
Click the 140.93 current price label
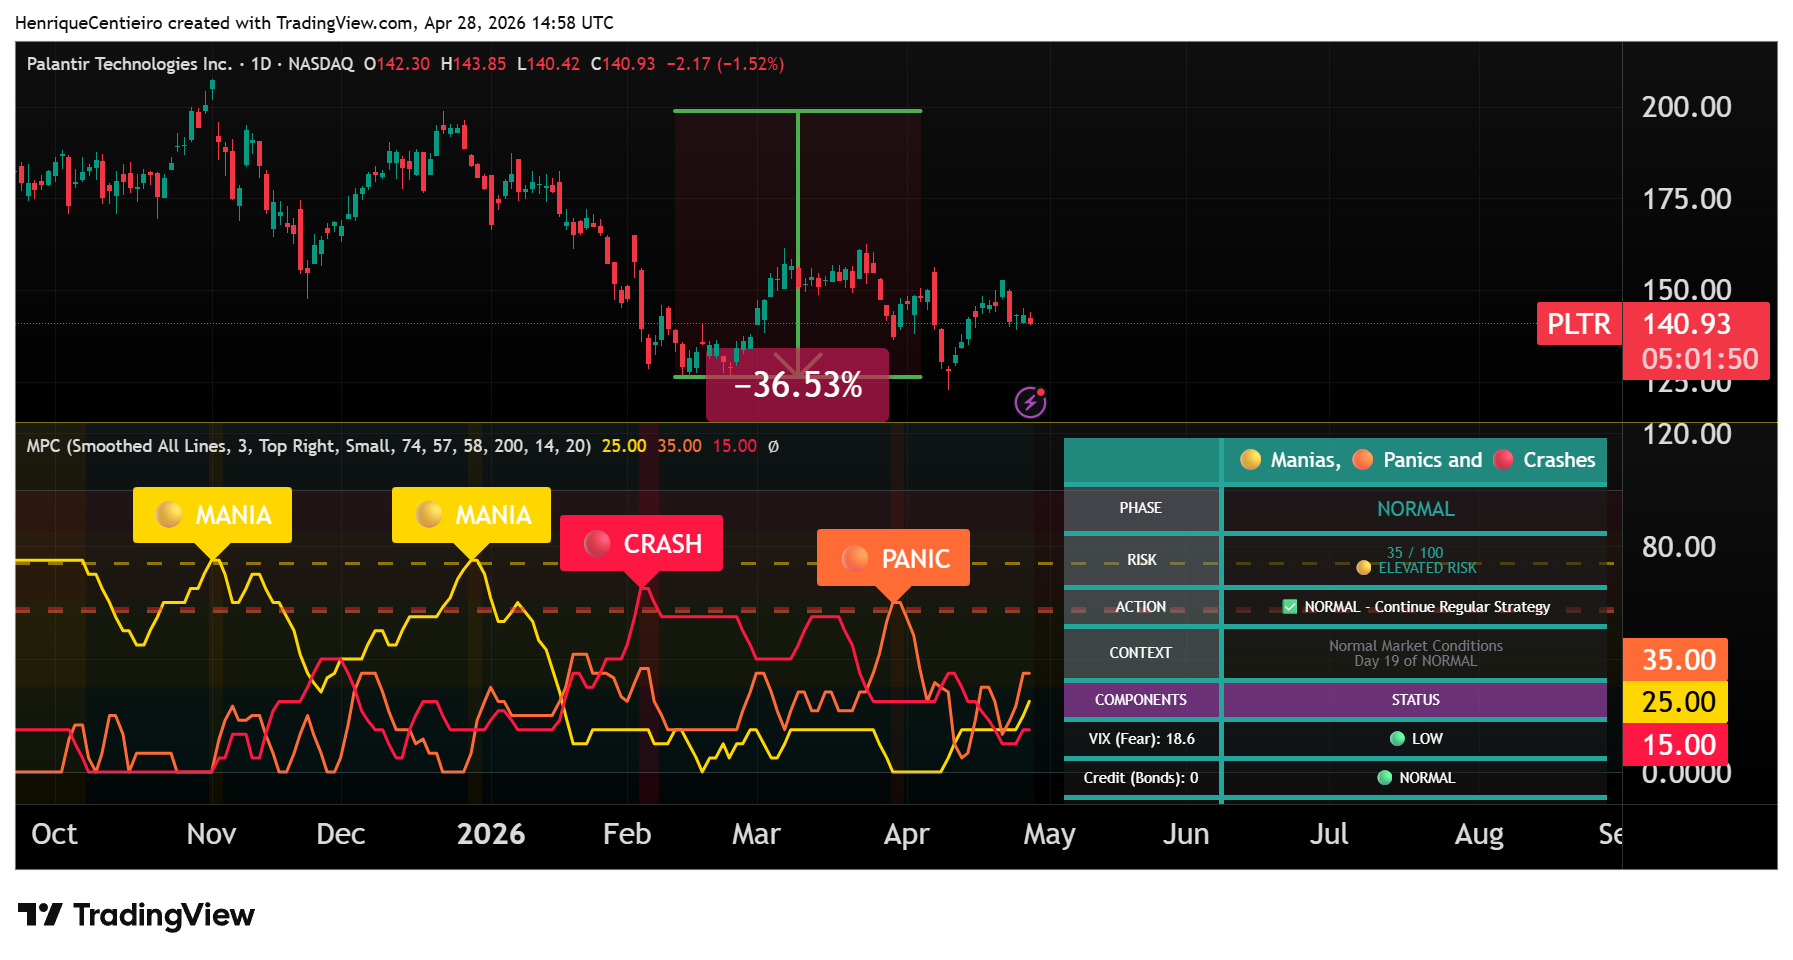(x=1687, y=324)
